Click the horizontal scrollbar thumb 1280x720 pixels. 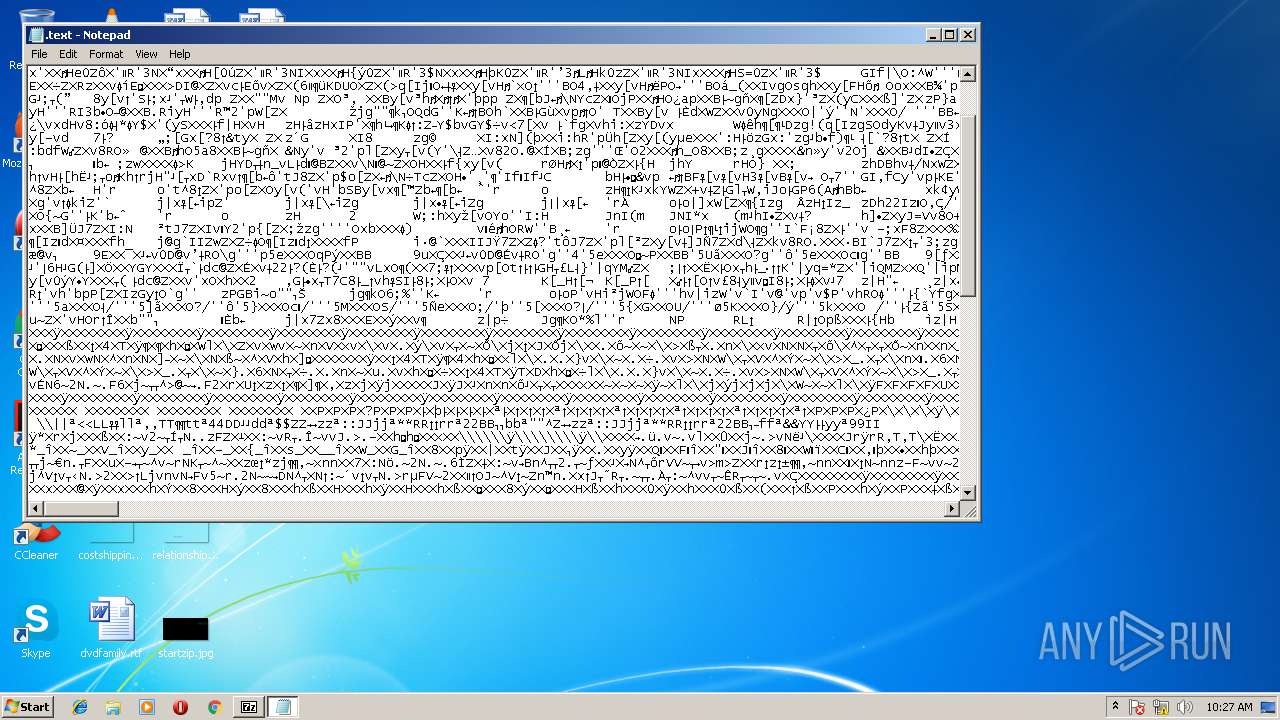point(81,509)
